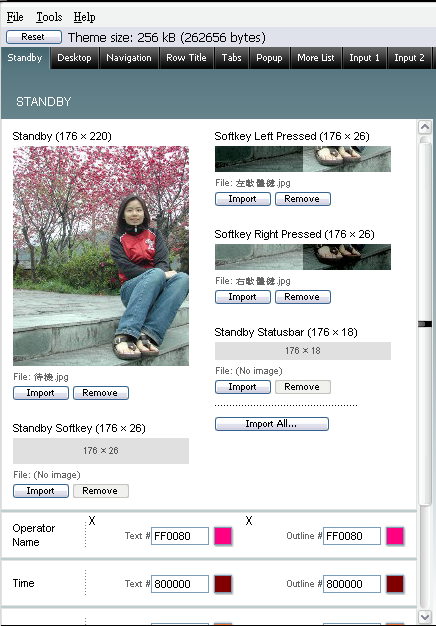Click the Operator Name label

click(x=34, y=535)
